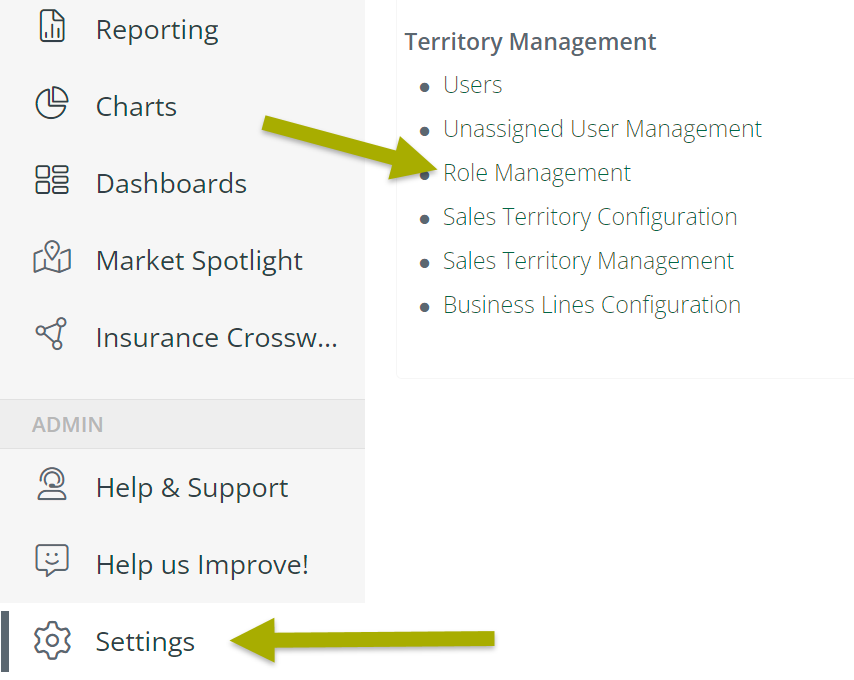Click the Insurance Crosswalk share icon
This screenshot has width=854, height=680.
pyautogui.click(x=51, y=333)
